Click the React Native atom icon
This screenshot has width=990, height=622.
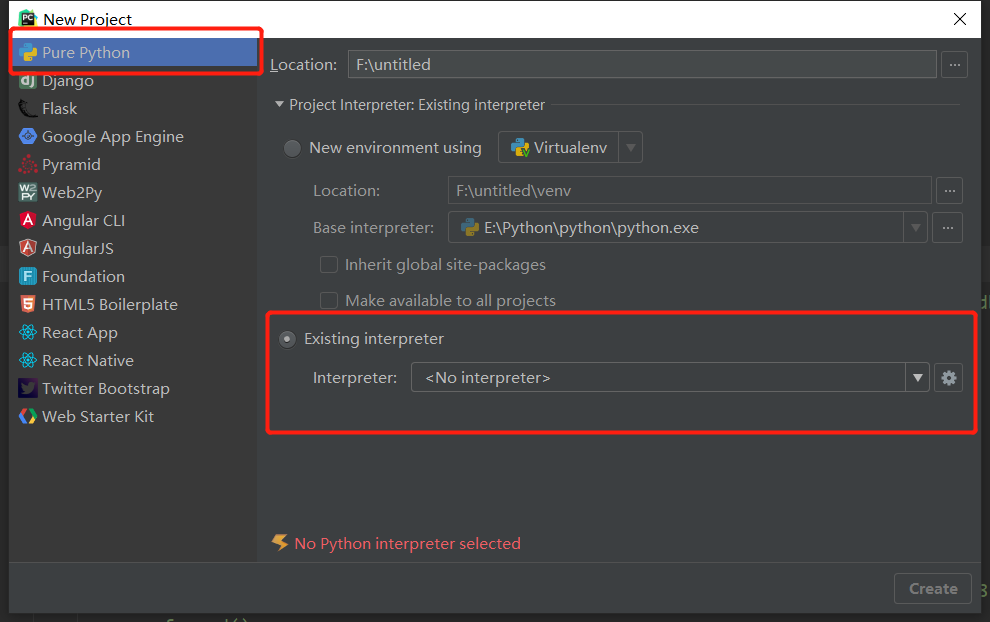click(x=28, y=361)
